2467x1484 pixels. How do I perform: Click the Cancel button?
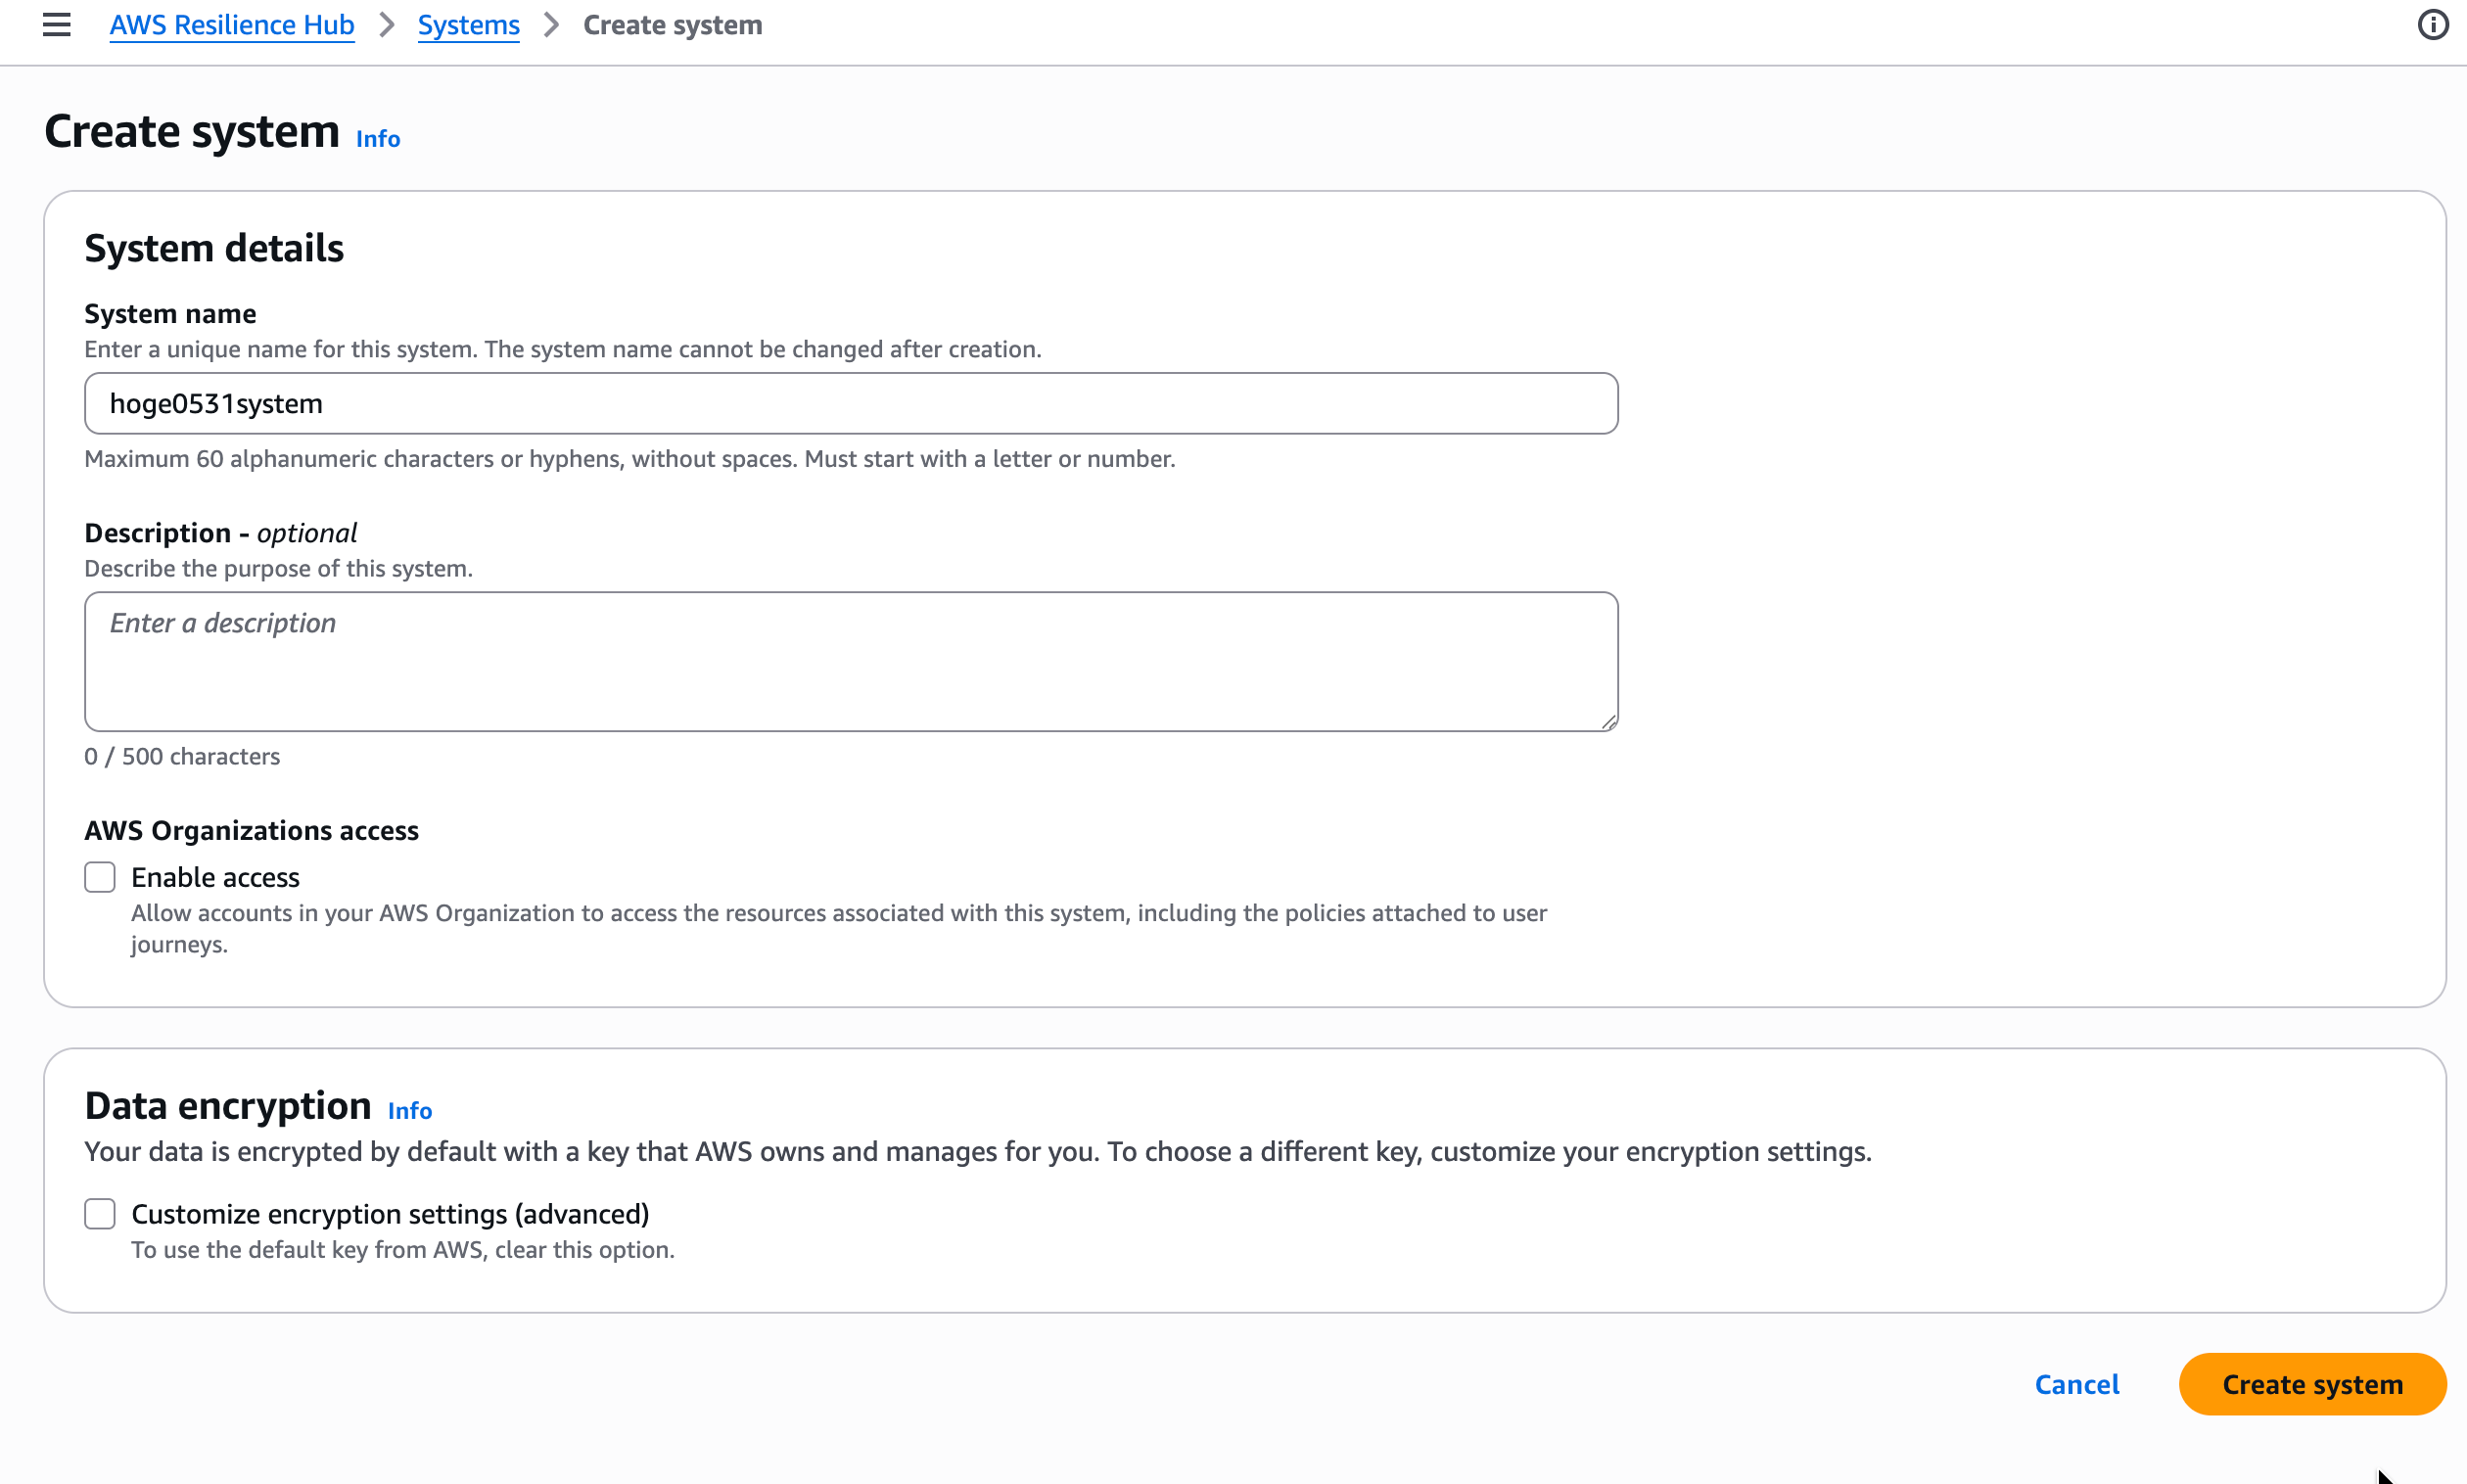[2076, 1384]
